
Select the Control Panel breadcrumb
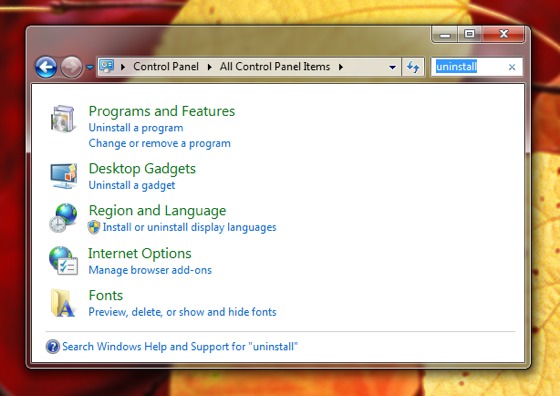click(166, 66)
